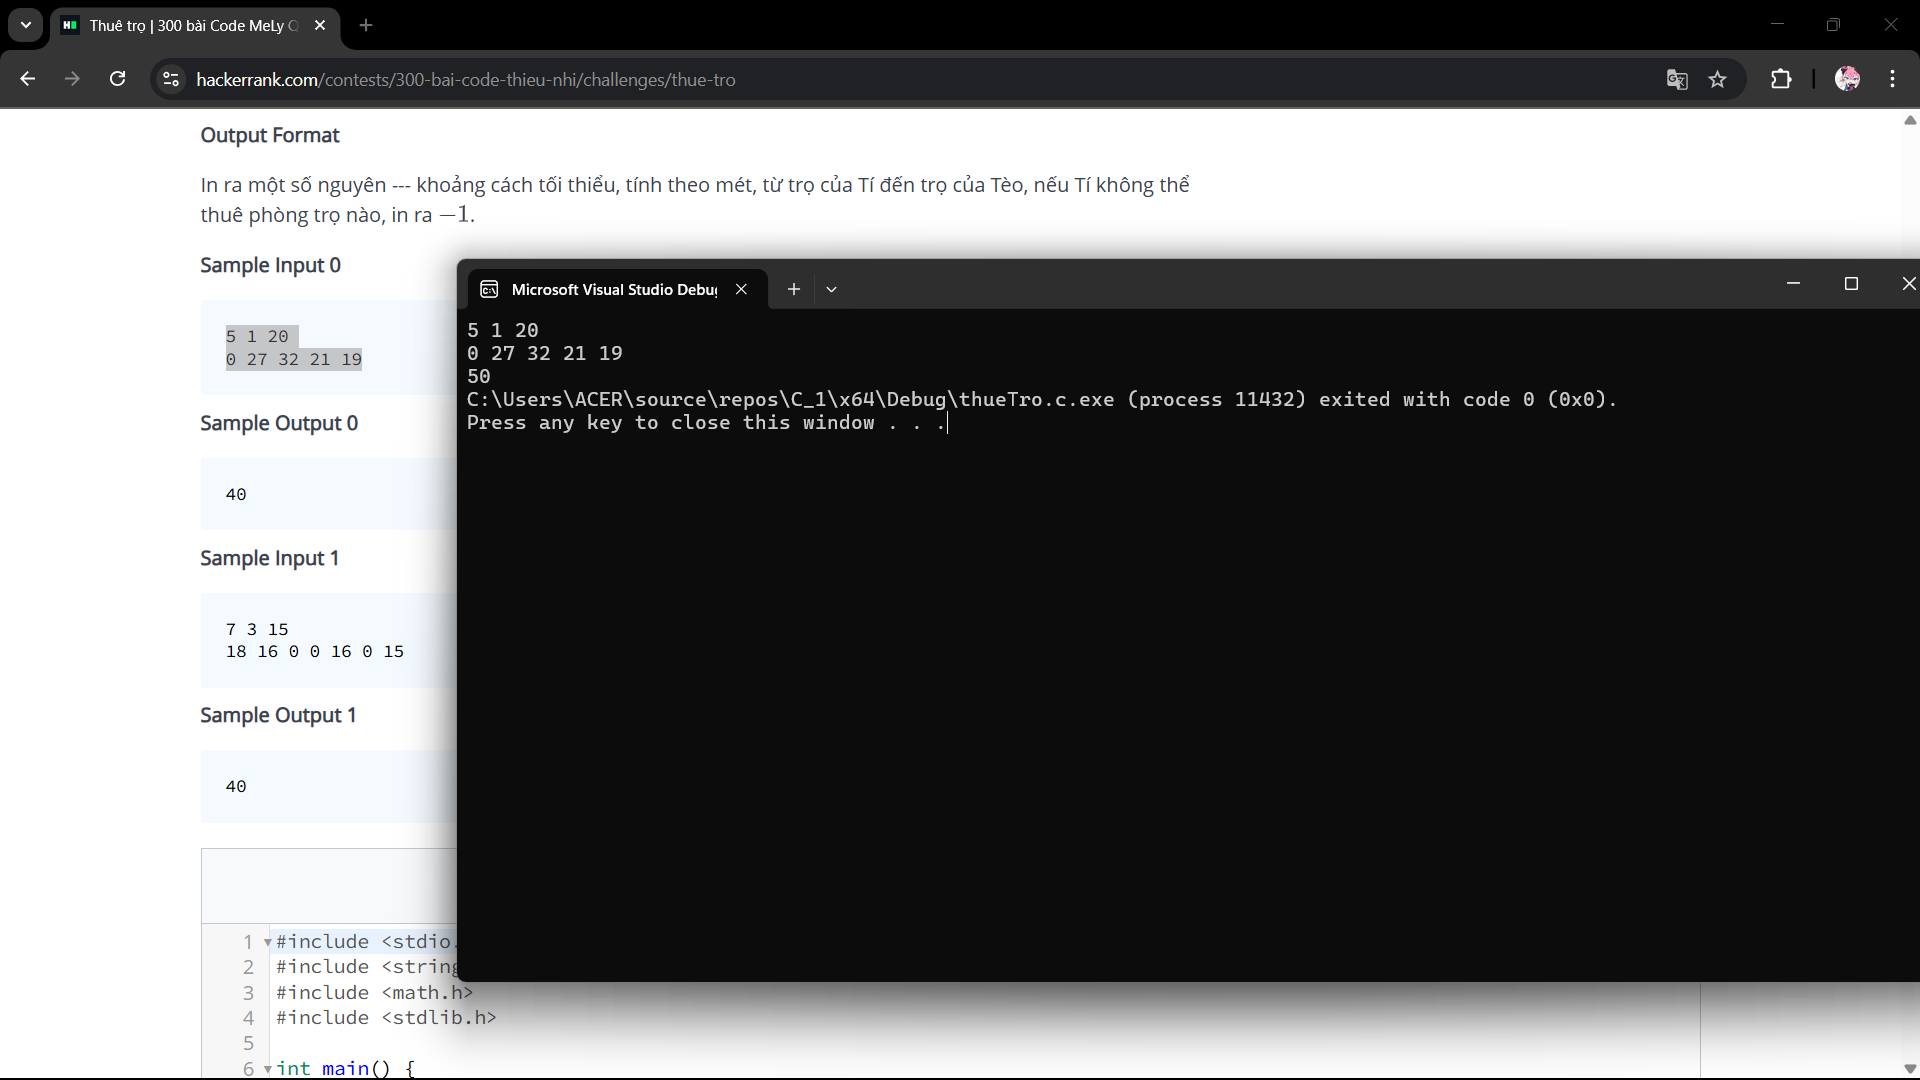Select the Thuê trọ HackerRank tab
Viewport: 1920px width, 1080px height.
194,25
